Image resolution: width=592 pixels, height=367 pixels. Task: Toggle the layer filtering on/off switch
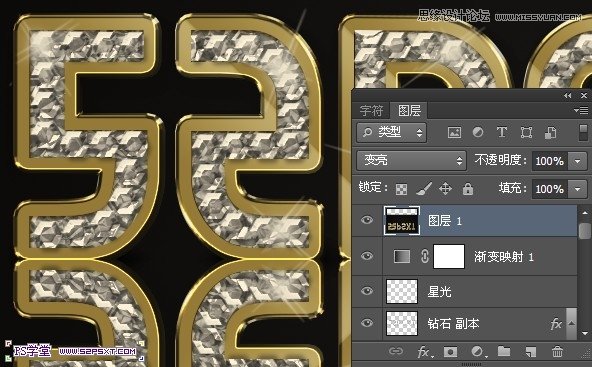pos(583,133)
